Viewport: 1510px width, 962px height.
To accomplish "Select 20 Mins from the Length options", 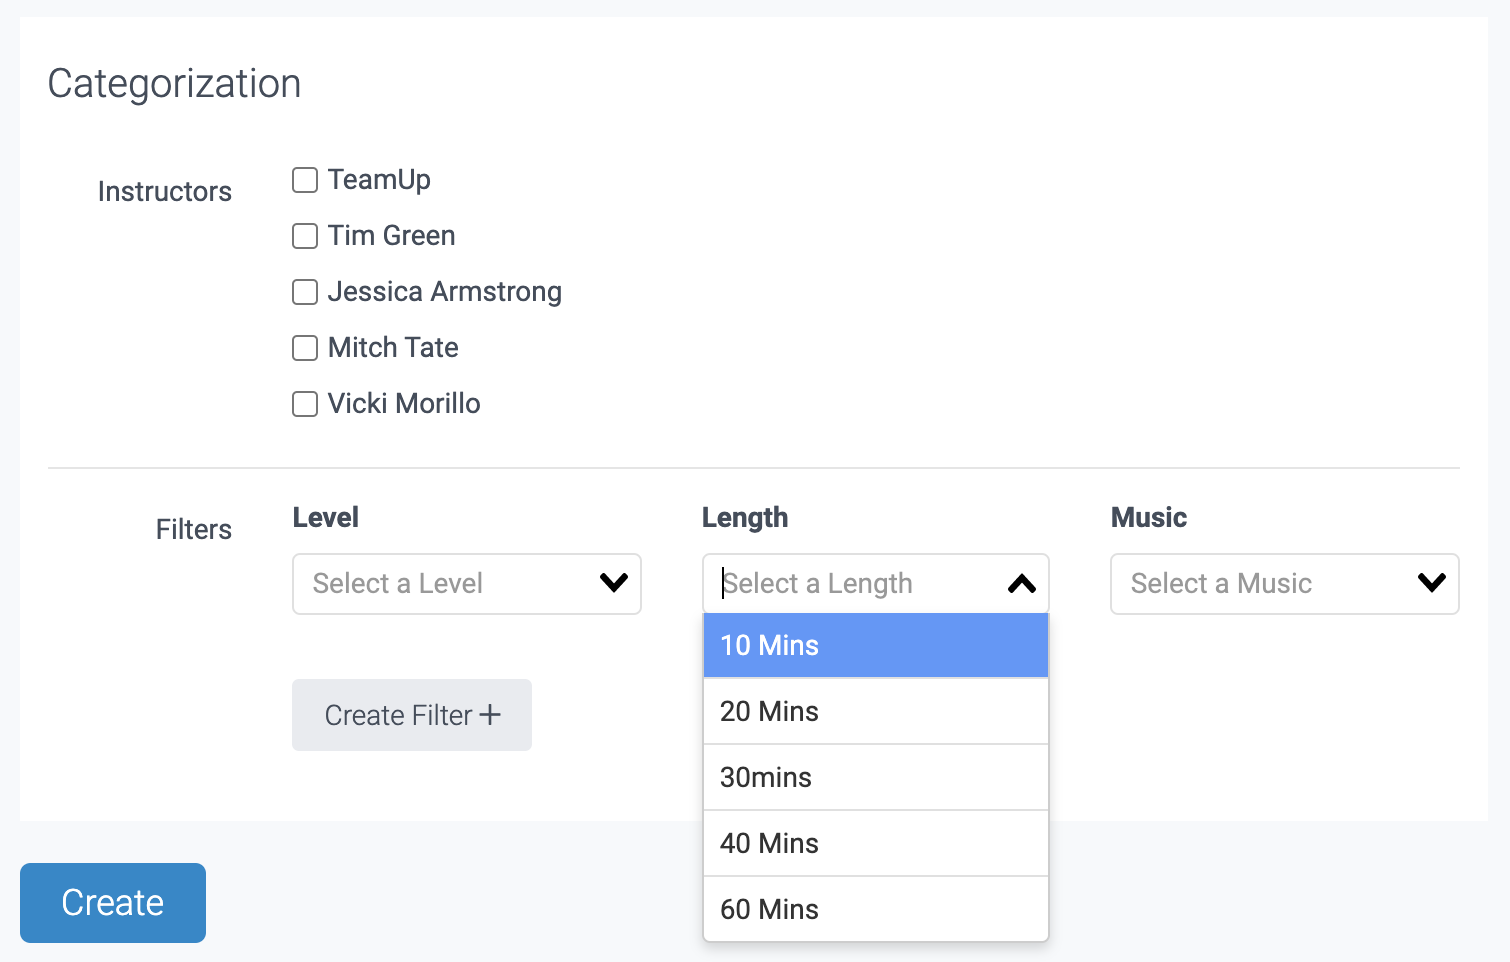I will point(875,711).
